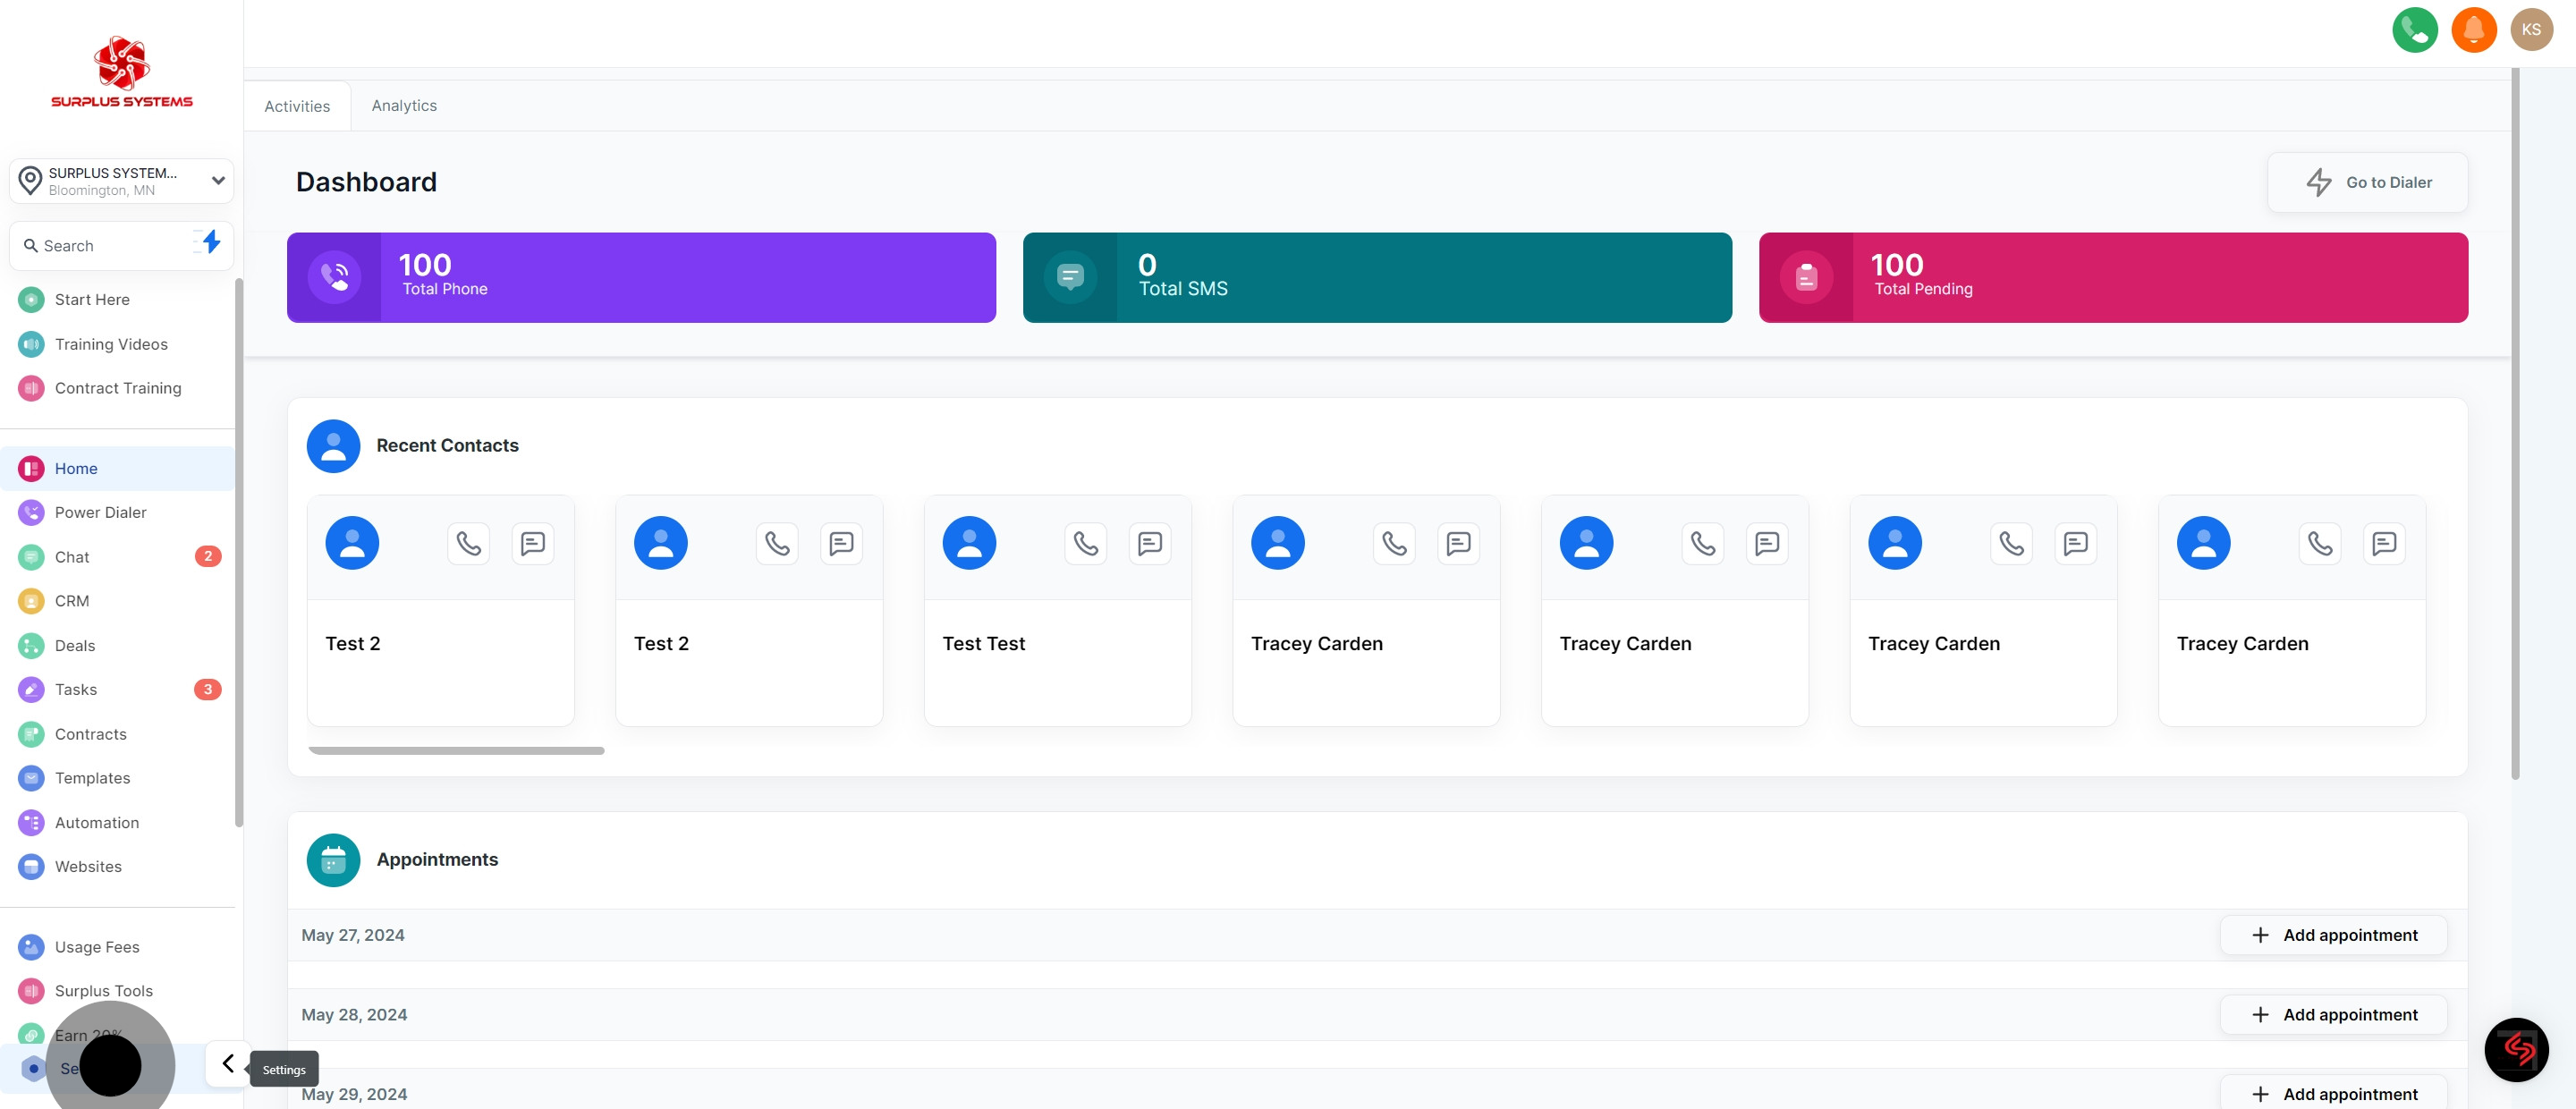Click the Total Phone icon card
The width and height of the screenshot is (2576, 1109).
(x=334, y=277)
